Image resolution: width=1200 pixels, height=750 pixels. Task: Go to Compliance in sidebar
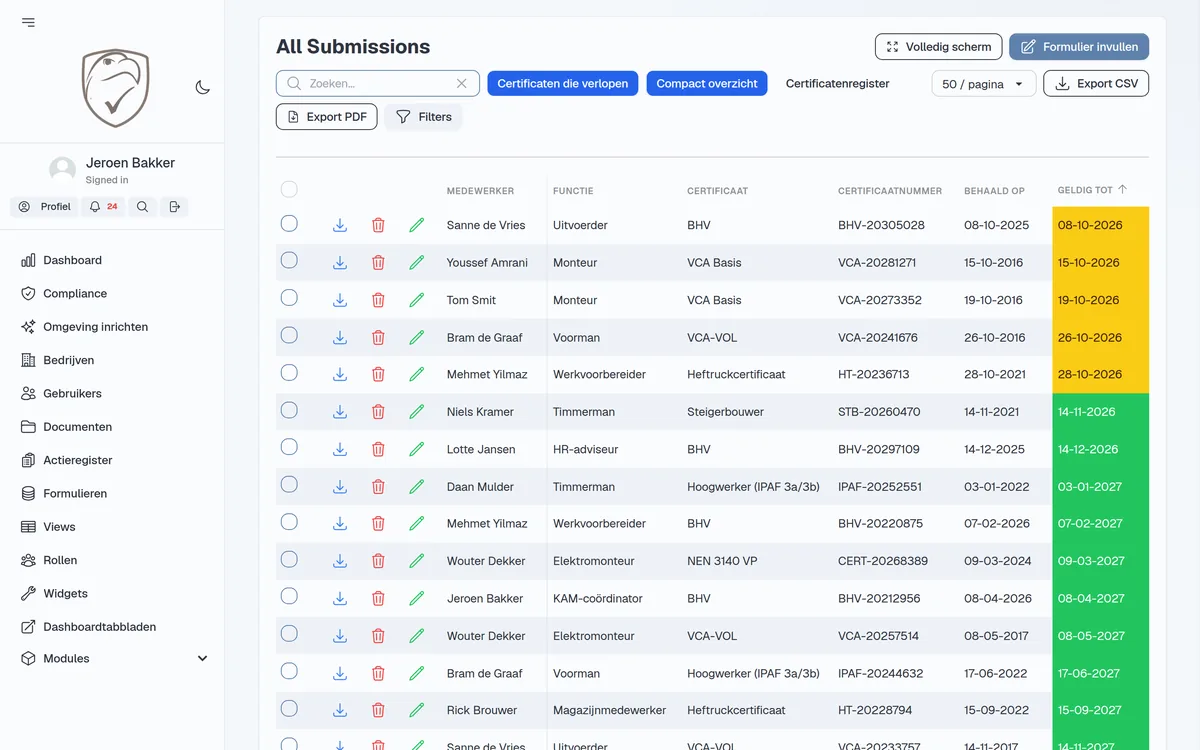75,294
